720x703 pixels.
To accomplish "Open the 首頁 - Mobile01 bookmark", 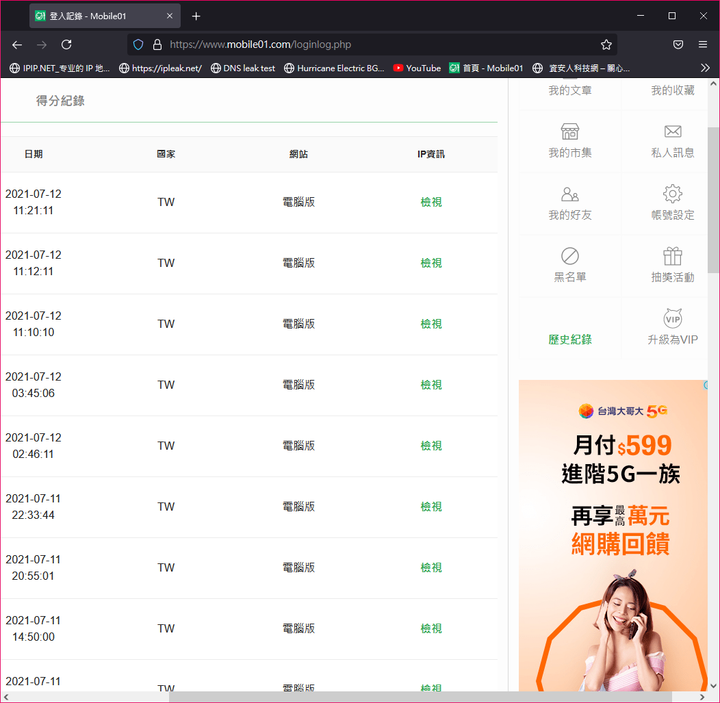I will point(486,68).
